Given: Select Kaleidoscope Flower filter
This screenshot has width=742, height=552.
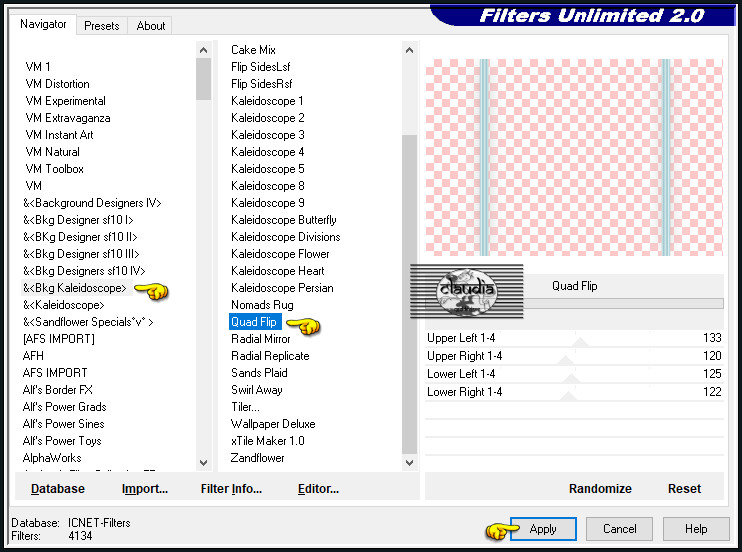Looking at the screenshot, I should point(280,254).
